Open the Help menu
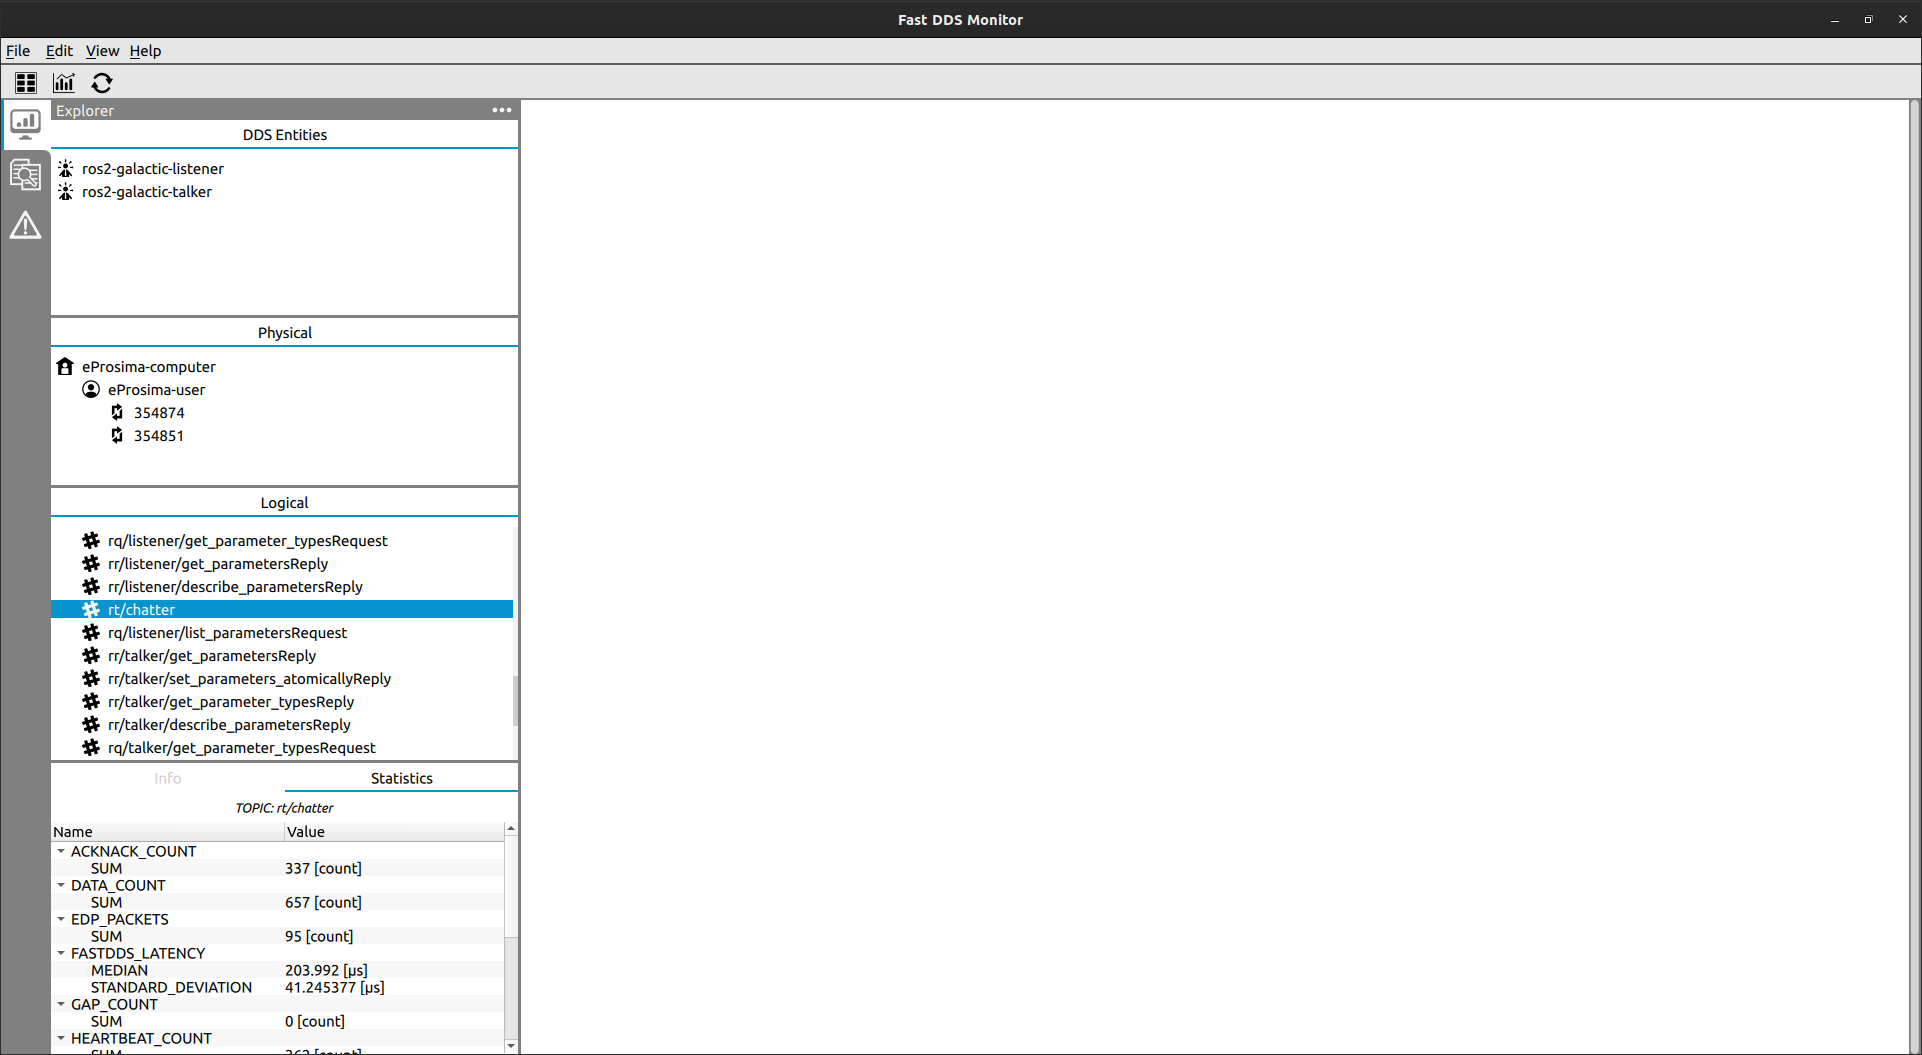This screenshot has width=1922, height=1055. click(x=145, y=51)
